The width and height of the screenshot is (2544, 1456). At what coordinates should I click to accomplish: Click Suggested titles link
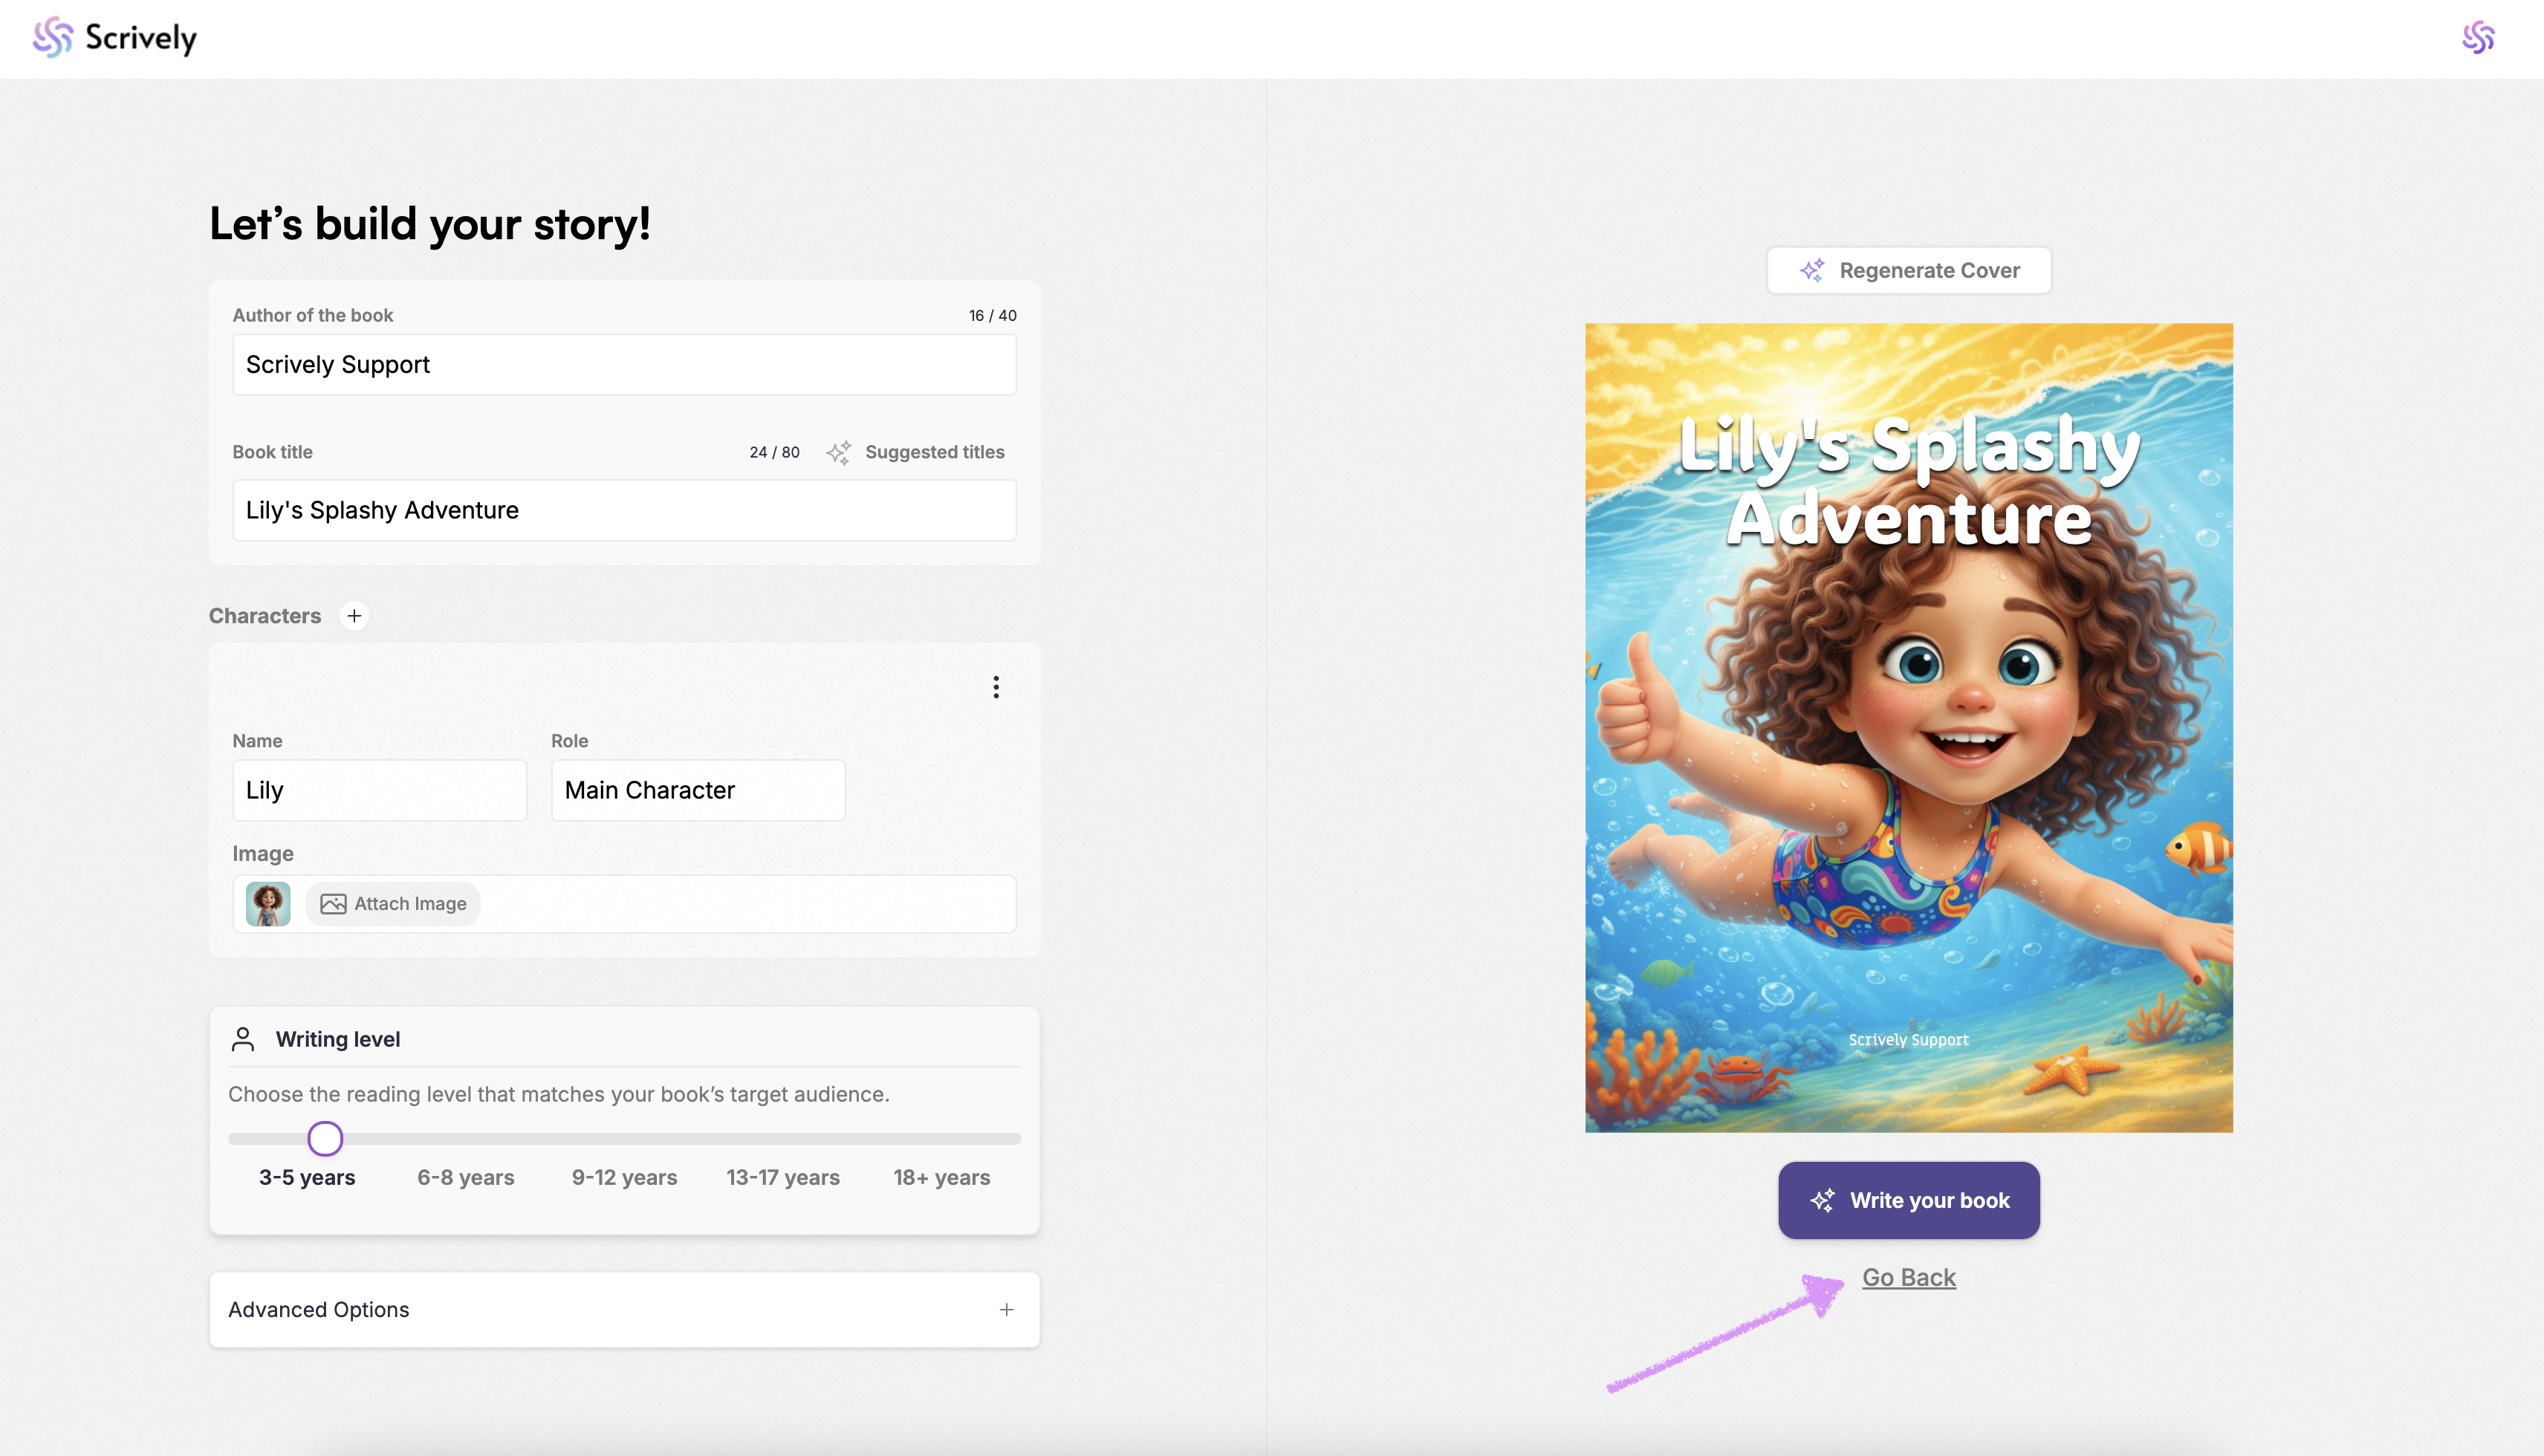pyautogui.click(x=934, y=452)
